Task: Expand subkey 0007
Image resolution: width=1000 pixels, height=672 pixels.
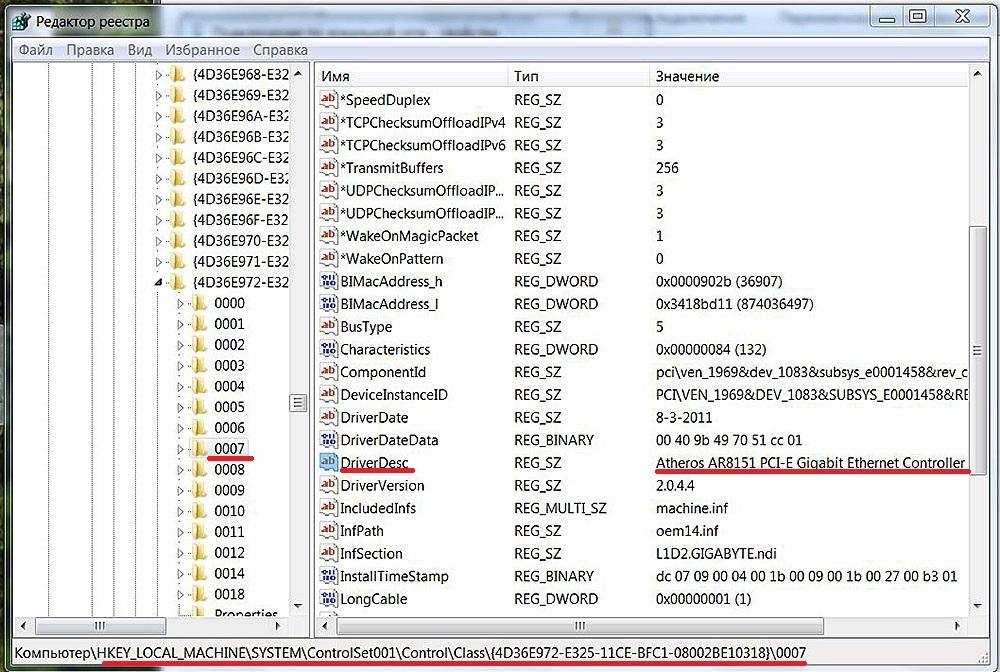Action: [180, 449]
